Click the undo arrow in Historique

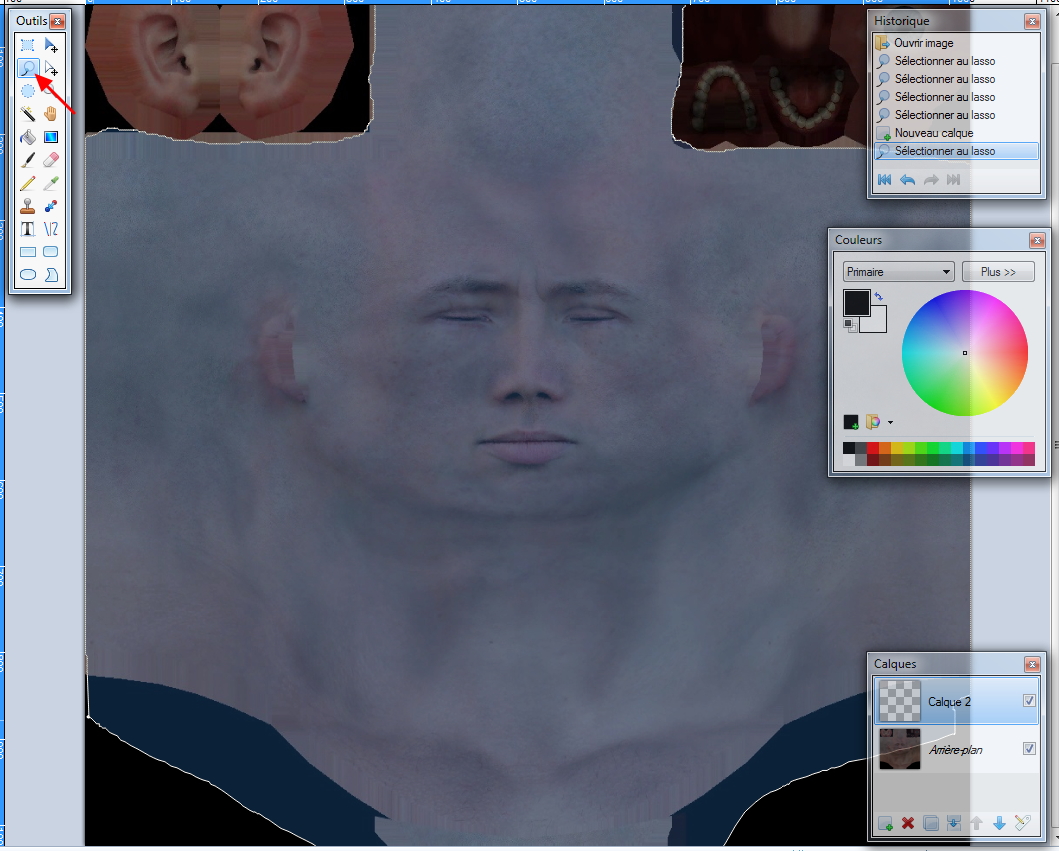pos(907,180)
